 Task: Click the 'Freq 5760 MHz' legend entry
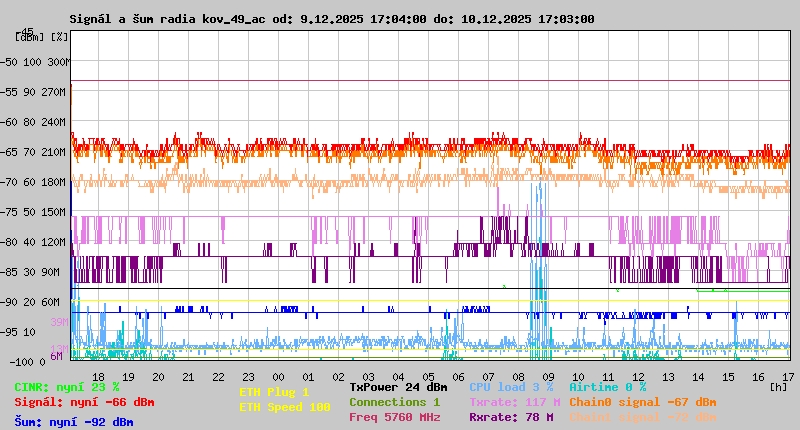coord(395,416)
